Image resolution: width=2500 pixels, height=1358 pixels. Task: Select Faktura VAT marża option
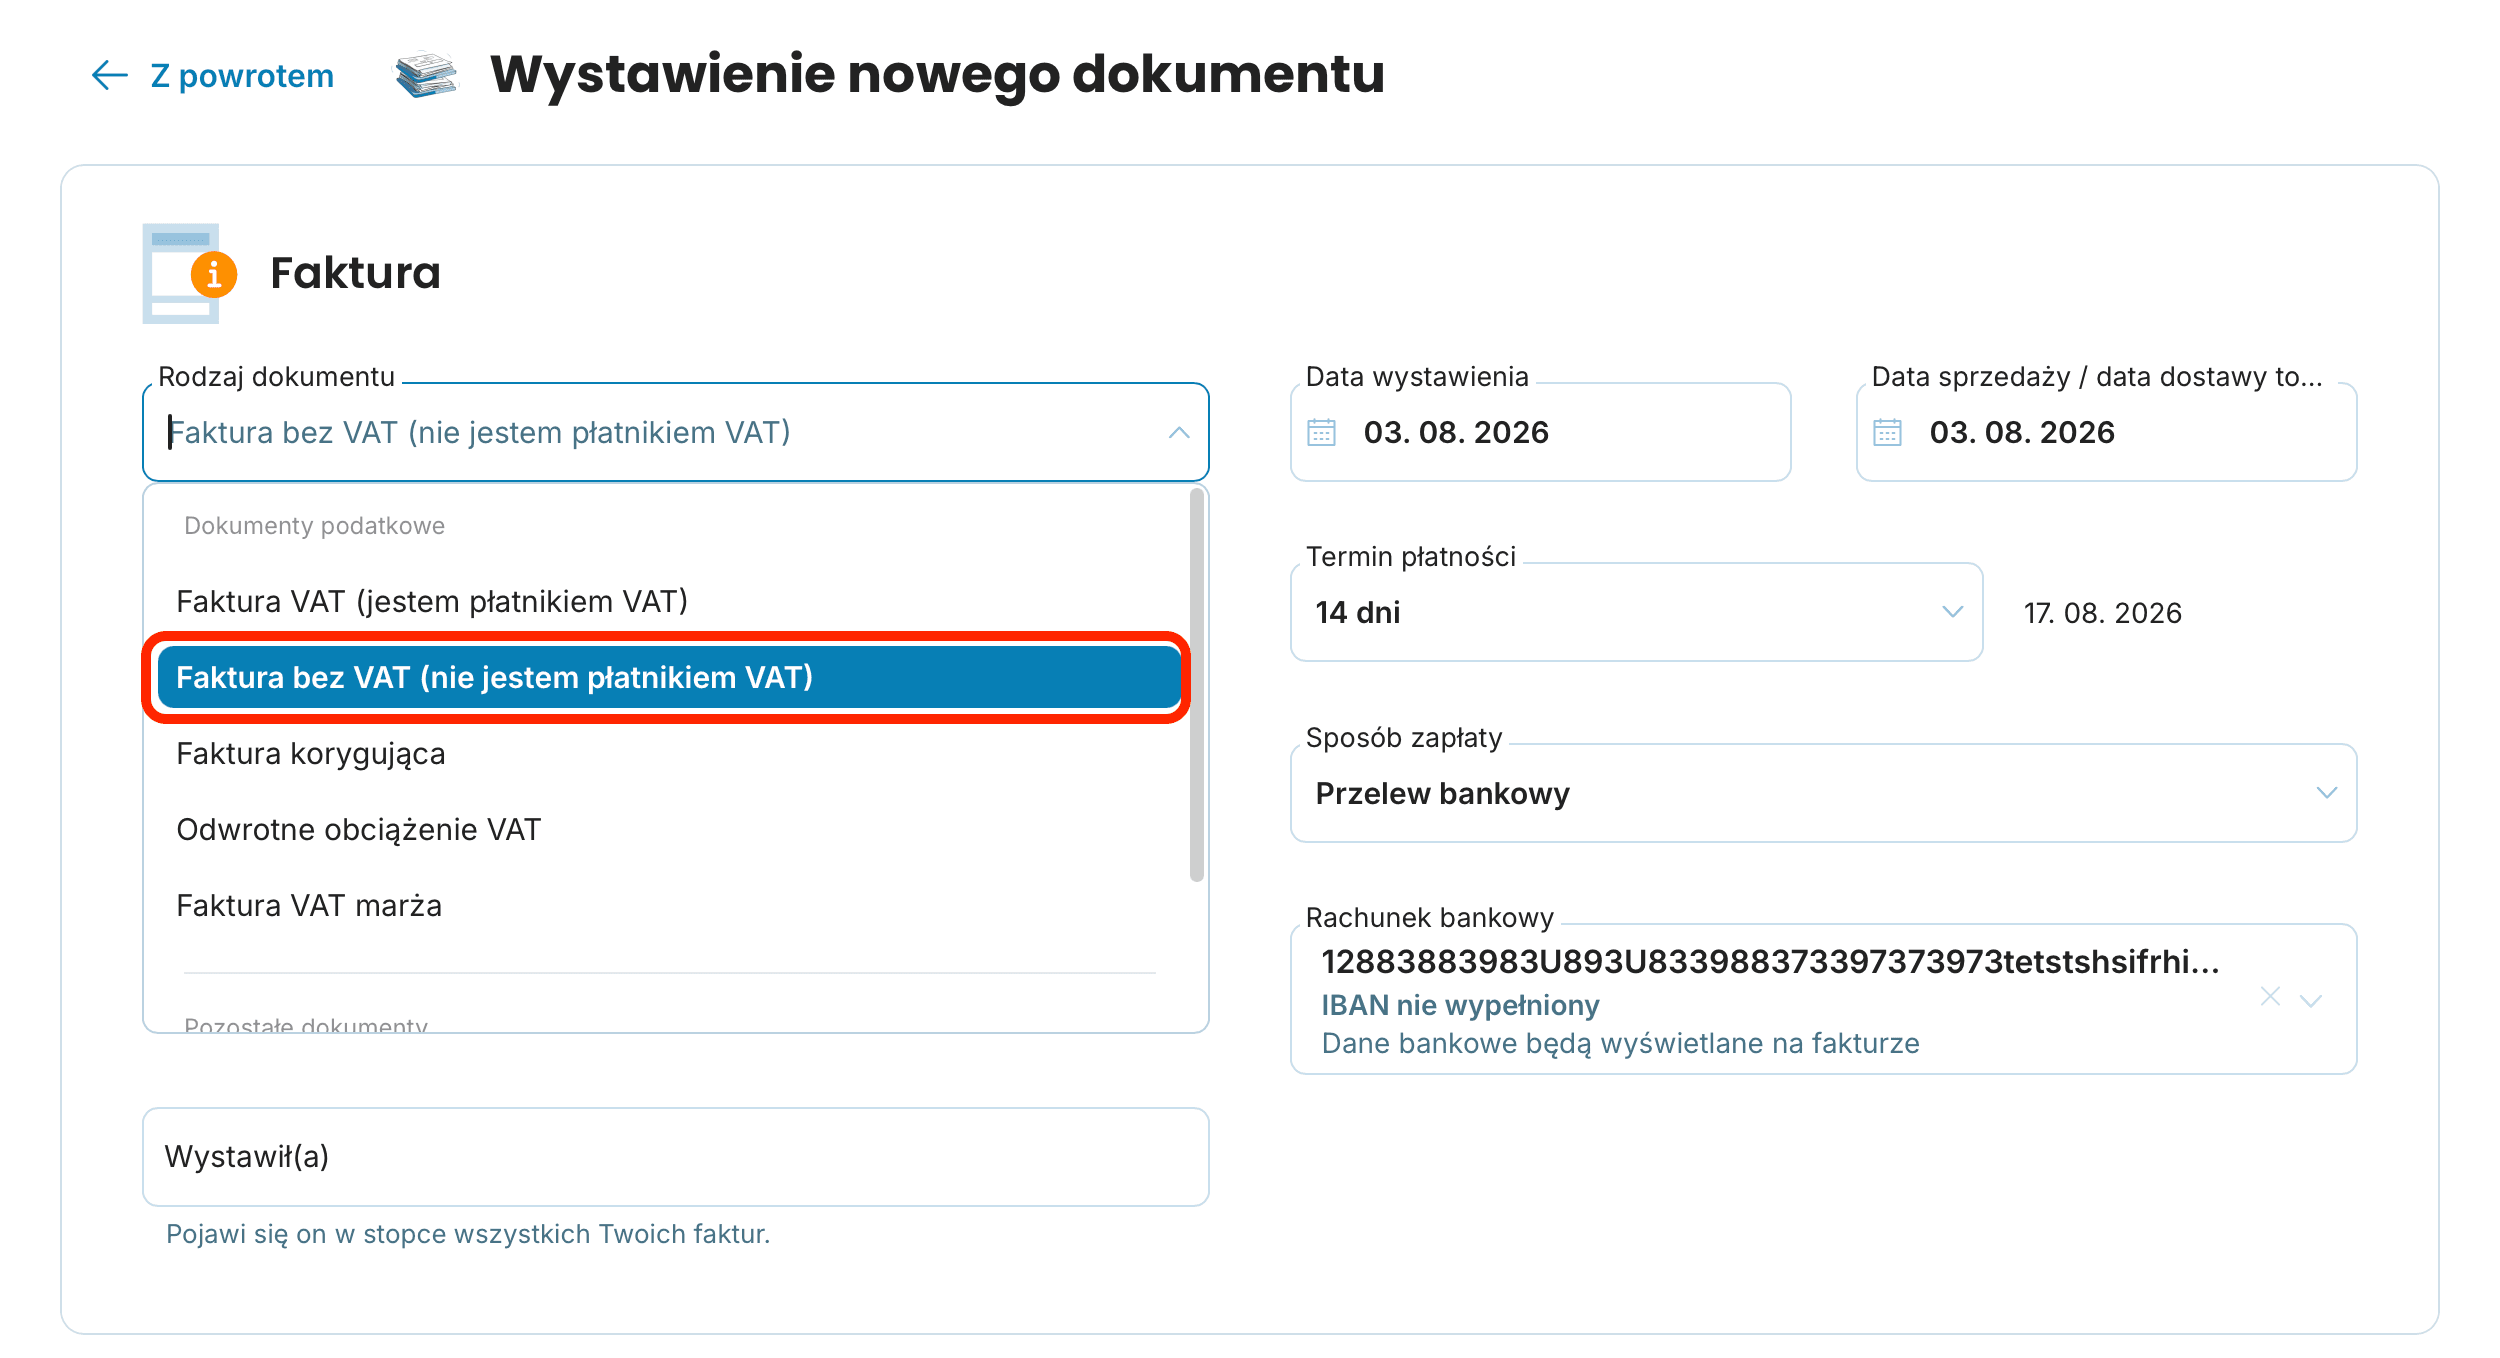point(668,905)
